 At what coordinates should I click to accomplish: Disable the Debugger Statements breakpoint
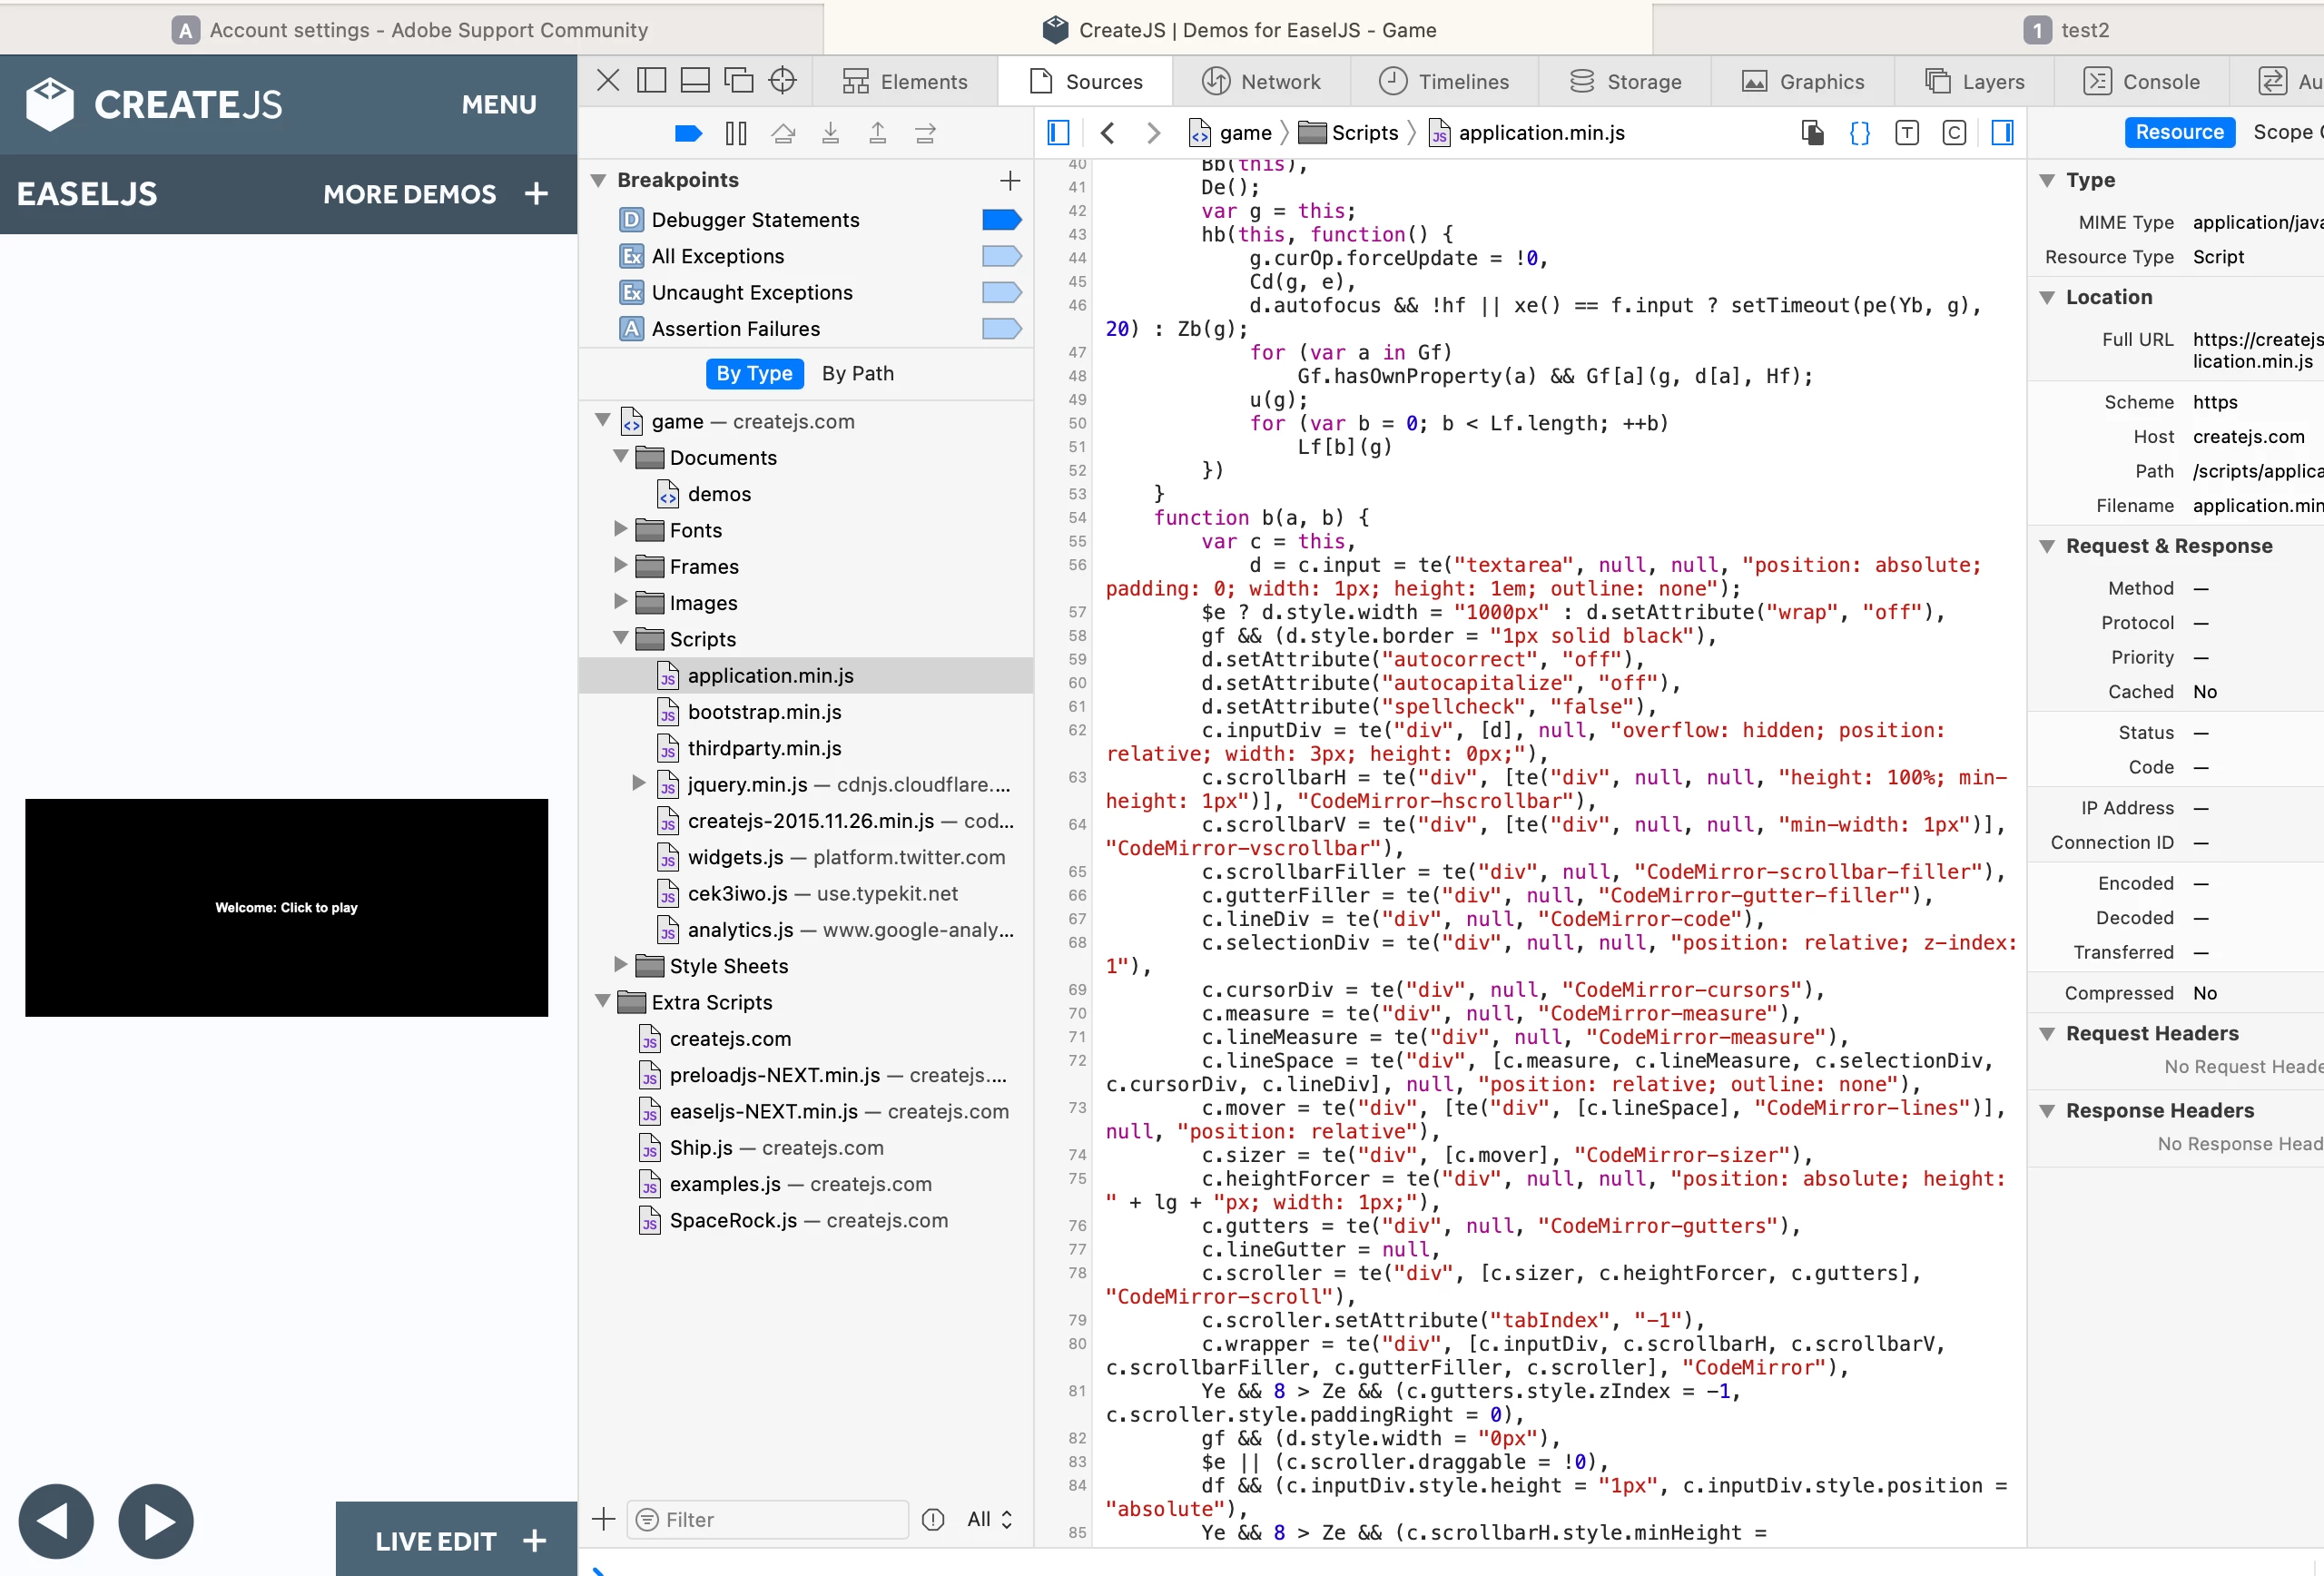click(1001, 220)
